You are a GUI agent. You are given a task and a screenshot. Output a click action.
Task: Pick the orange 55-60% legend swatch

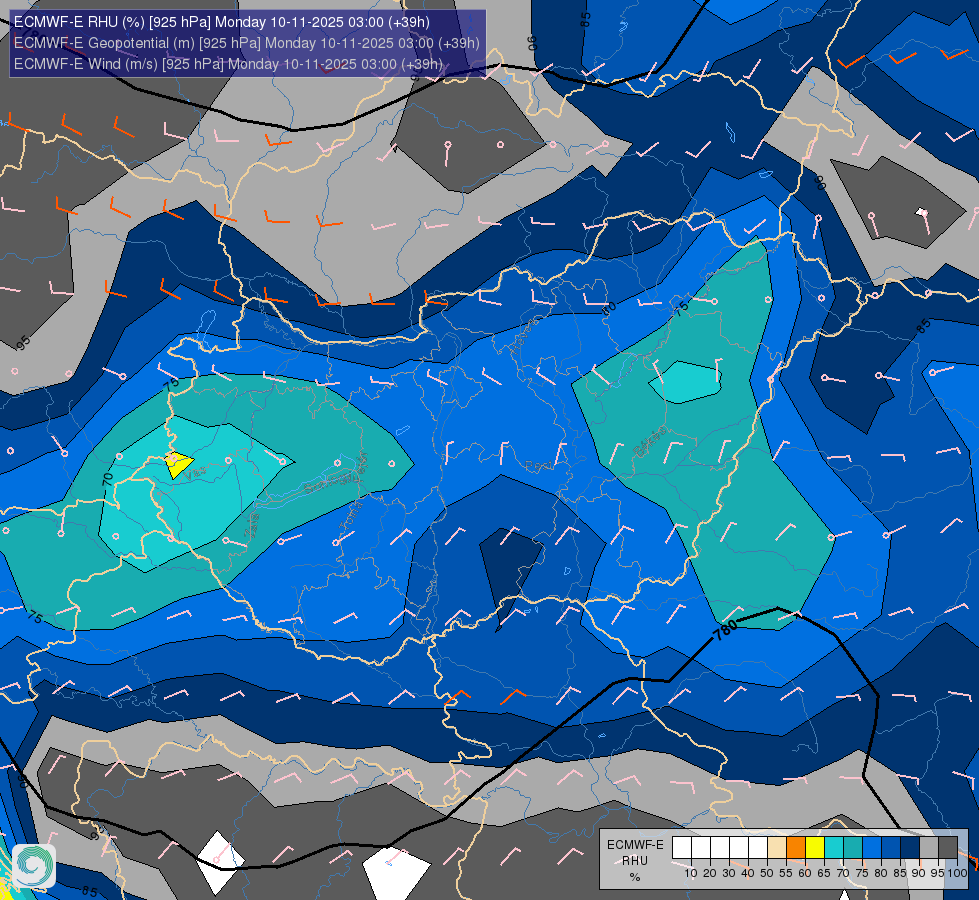coord(796,848)
